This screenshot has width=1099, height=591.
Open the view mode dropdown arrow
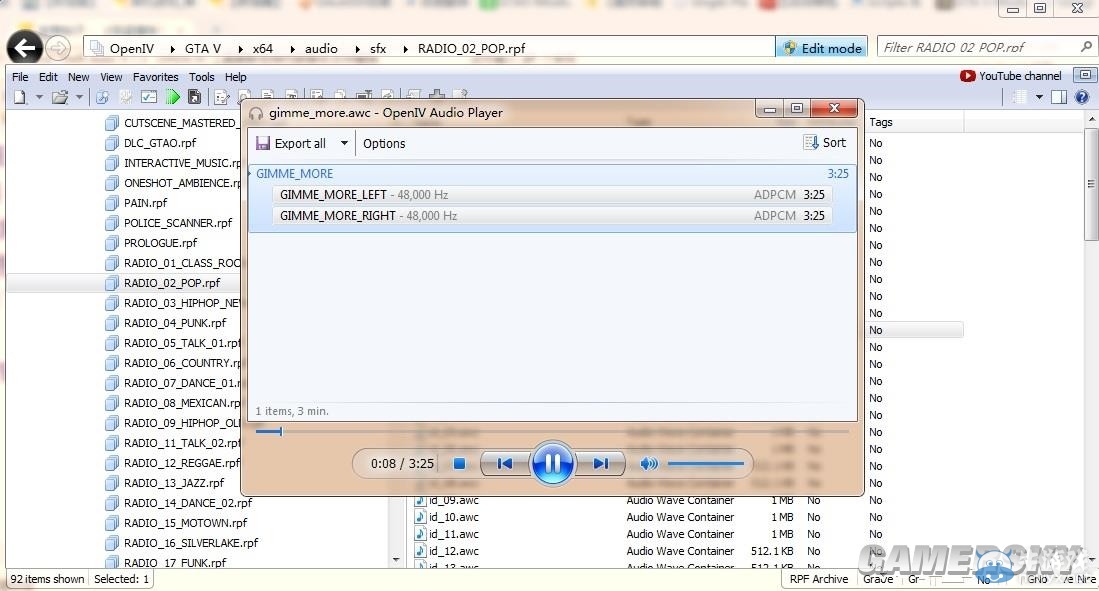(1039, 97)
